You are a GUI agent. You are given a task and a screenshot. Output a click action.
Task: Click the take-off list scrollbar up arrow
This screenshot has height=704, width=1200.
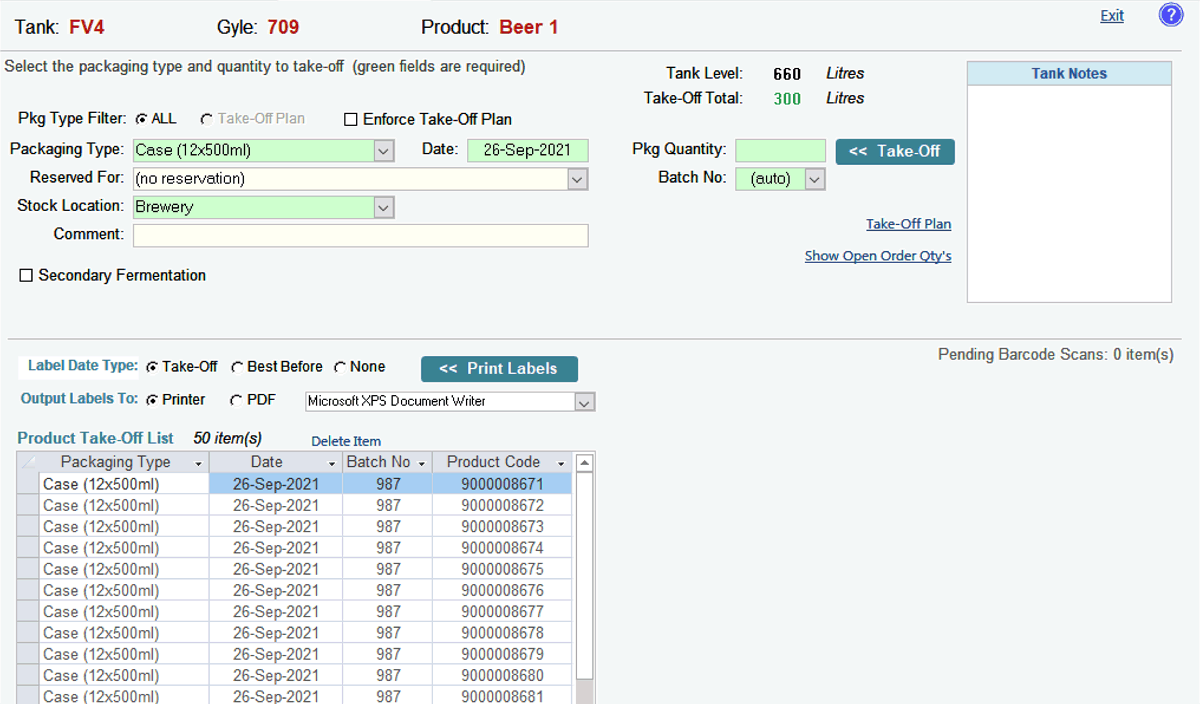pyautogui.click(x=585, y=463)
